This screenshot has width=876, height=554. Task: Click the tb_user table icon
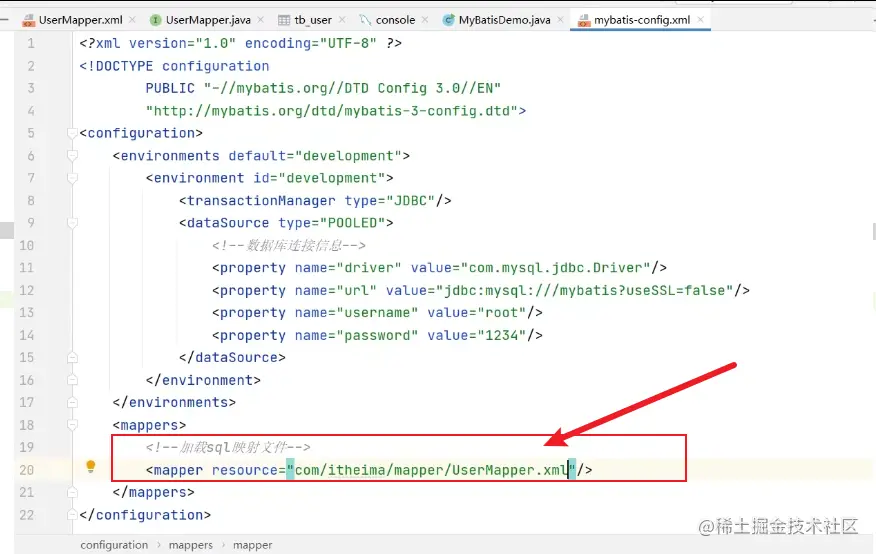(284, 21)
